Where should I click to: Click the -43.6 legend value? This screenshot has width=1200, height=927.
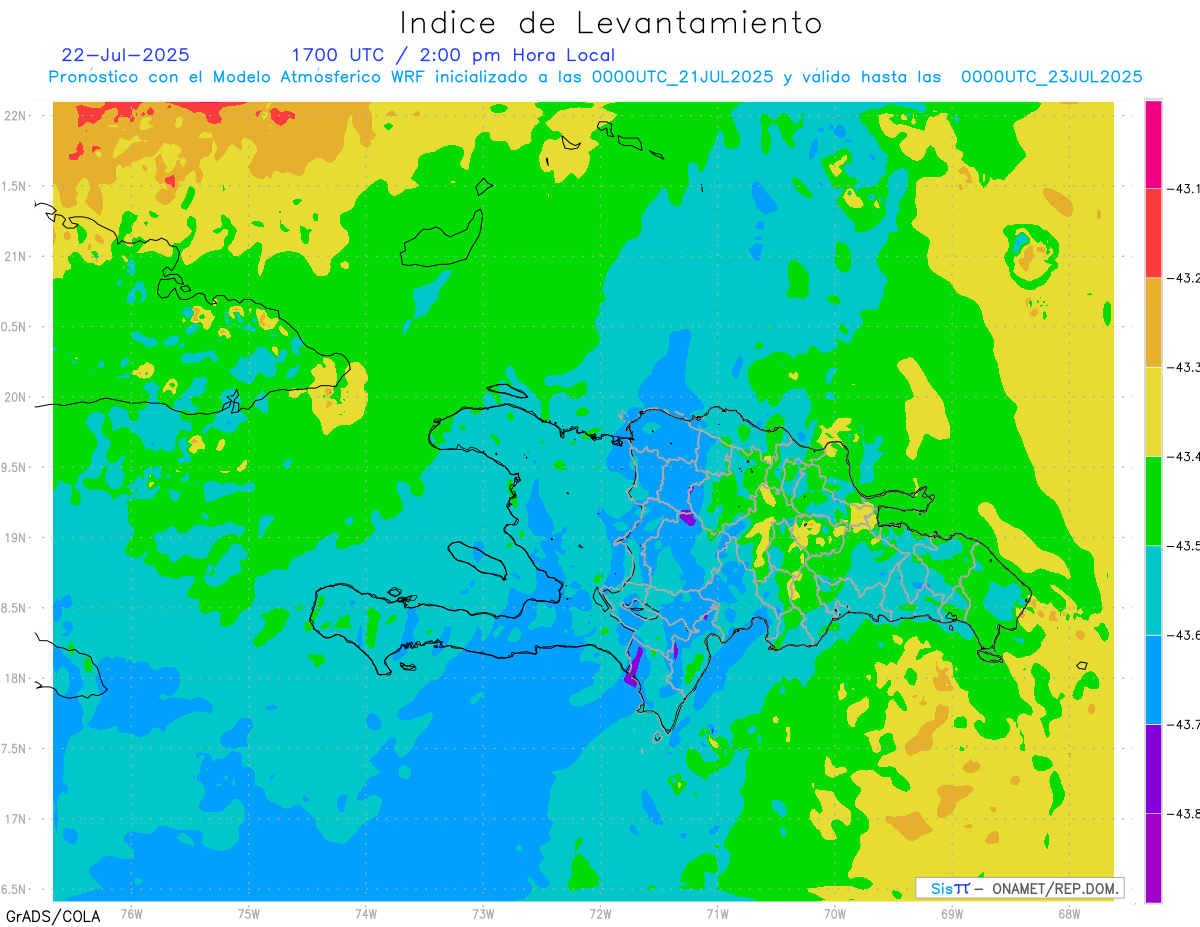1182,635
